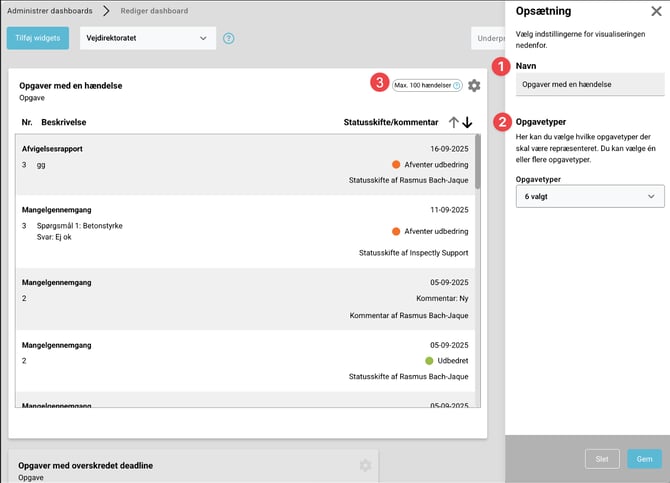Click the Slet button
Screen dimensions: 670x483
pos(602,458)
